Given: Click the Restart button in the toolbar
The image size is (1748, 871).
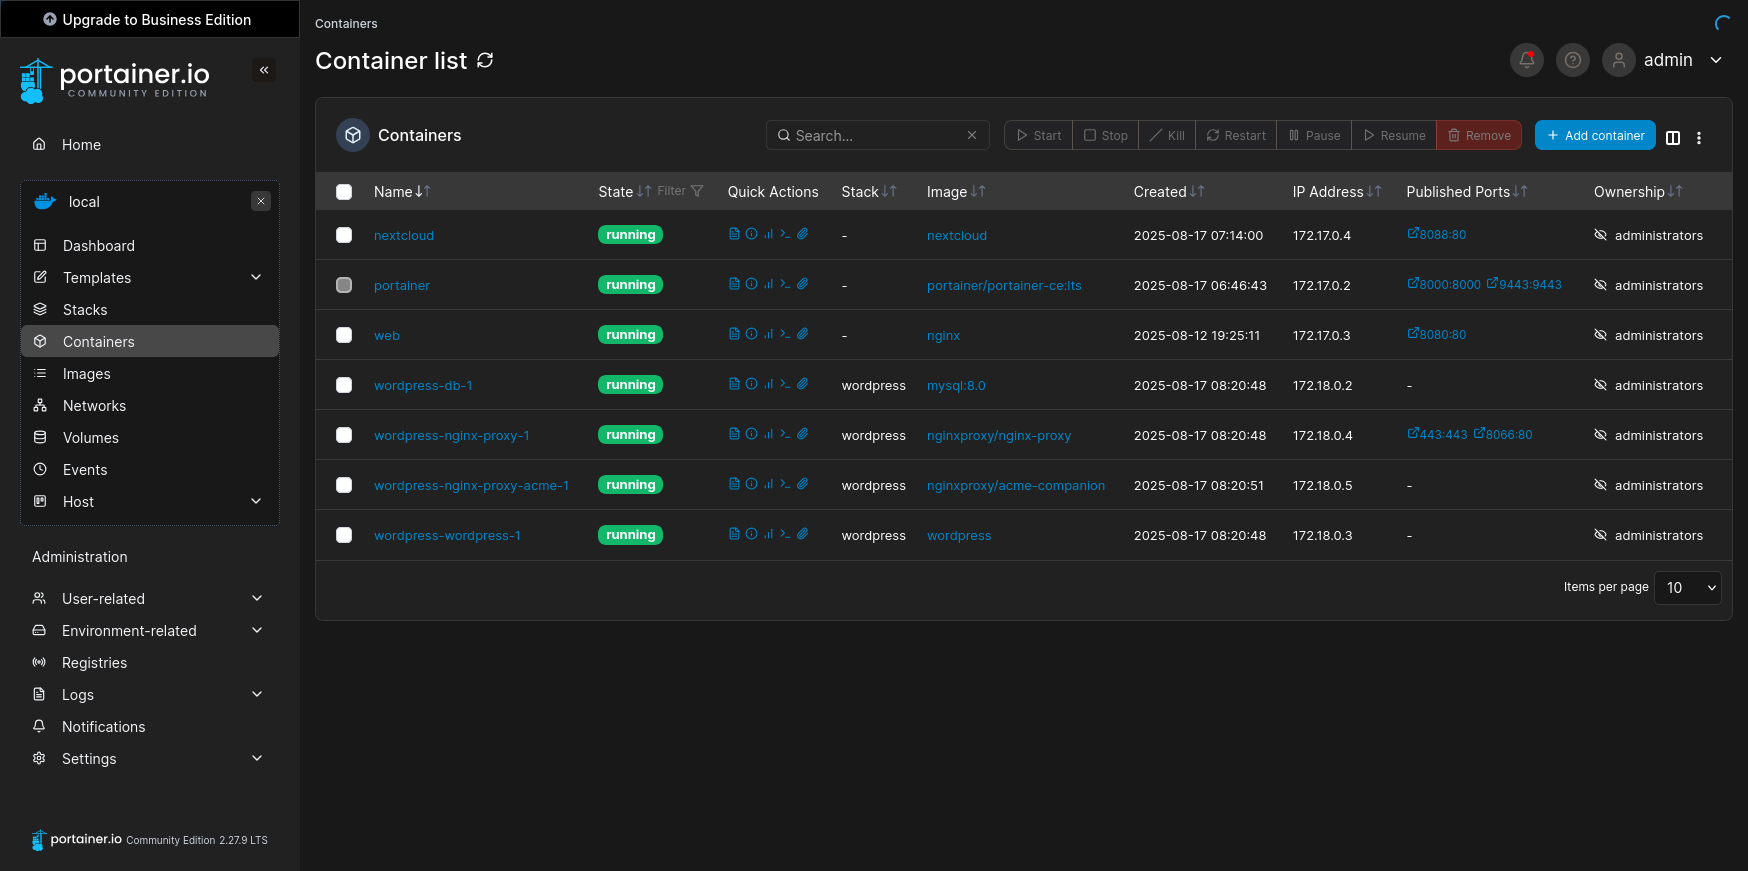Looking at the screenshot, I should pos(1236,135).
